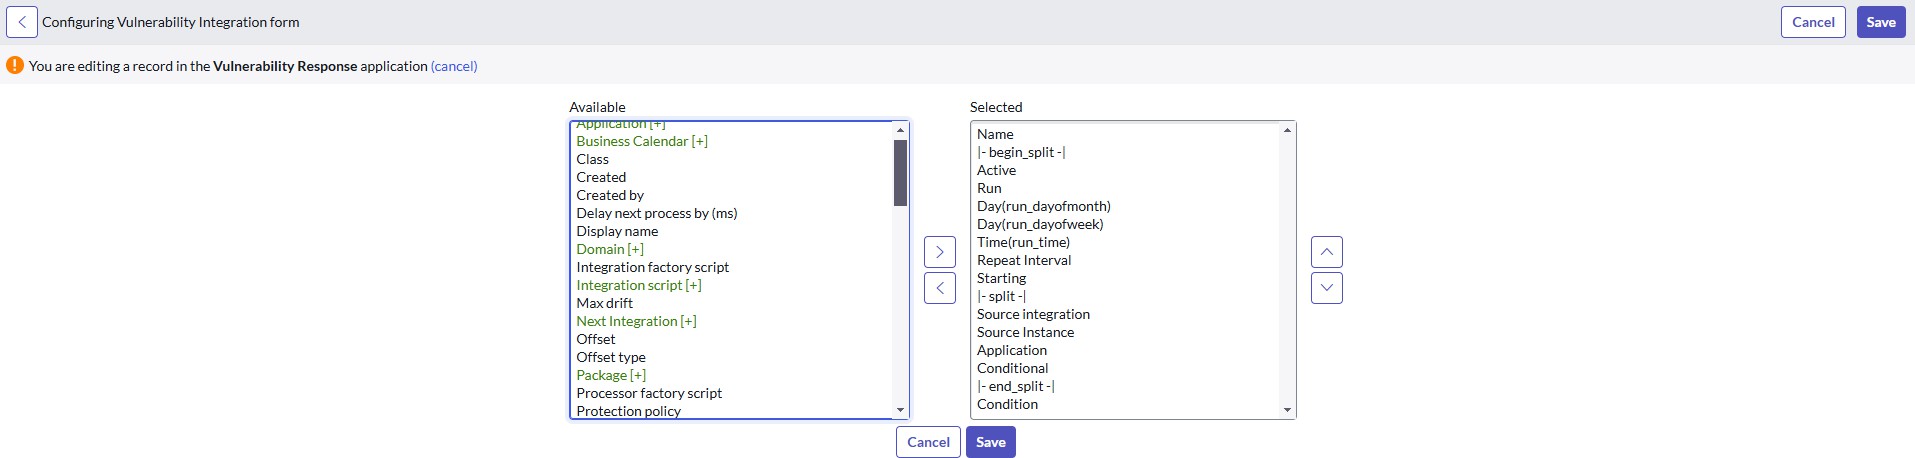Select Display name in Available list
This screenshot has width=1915, height=458.
click(732, 231)
